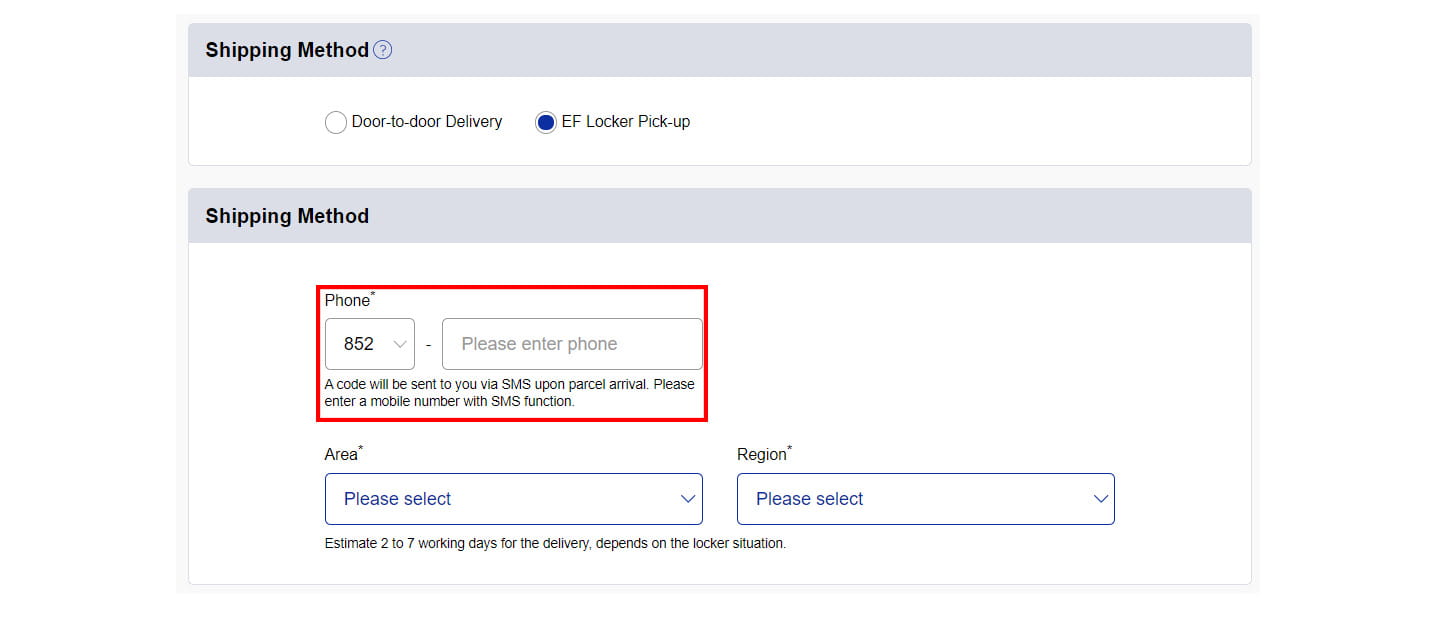This screenshot has width=1440, height=617.
Task: Expand the Area dropdown chevron arrow
Action: pyautogui.click(x=688, y=499)
